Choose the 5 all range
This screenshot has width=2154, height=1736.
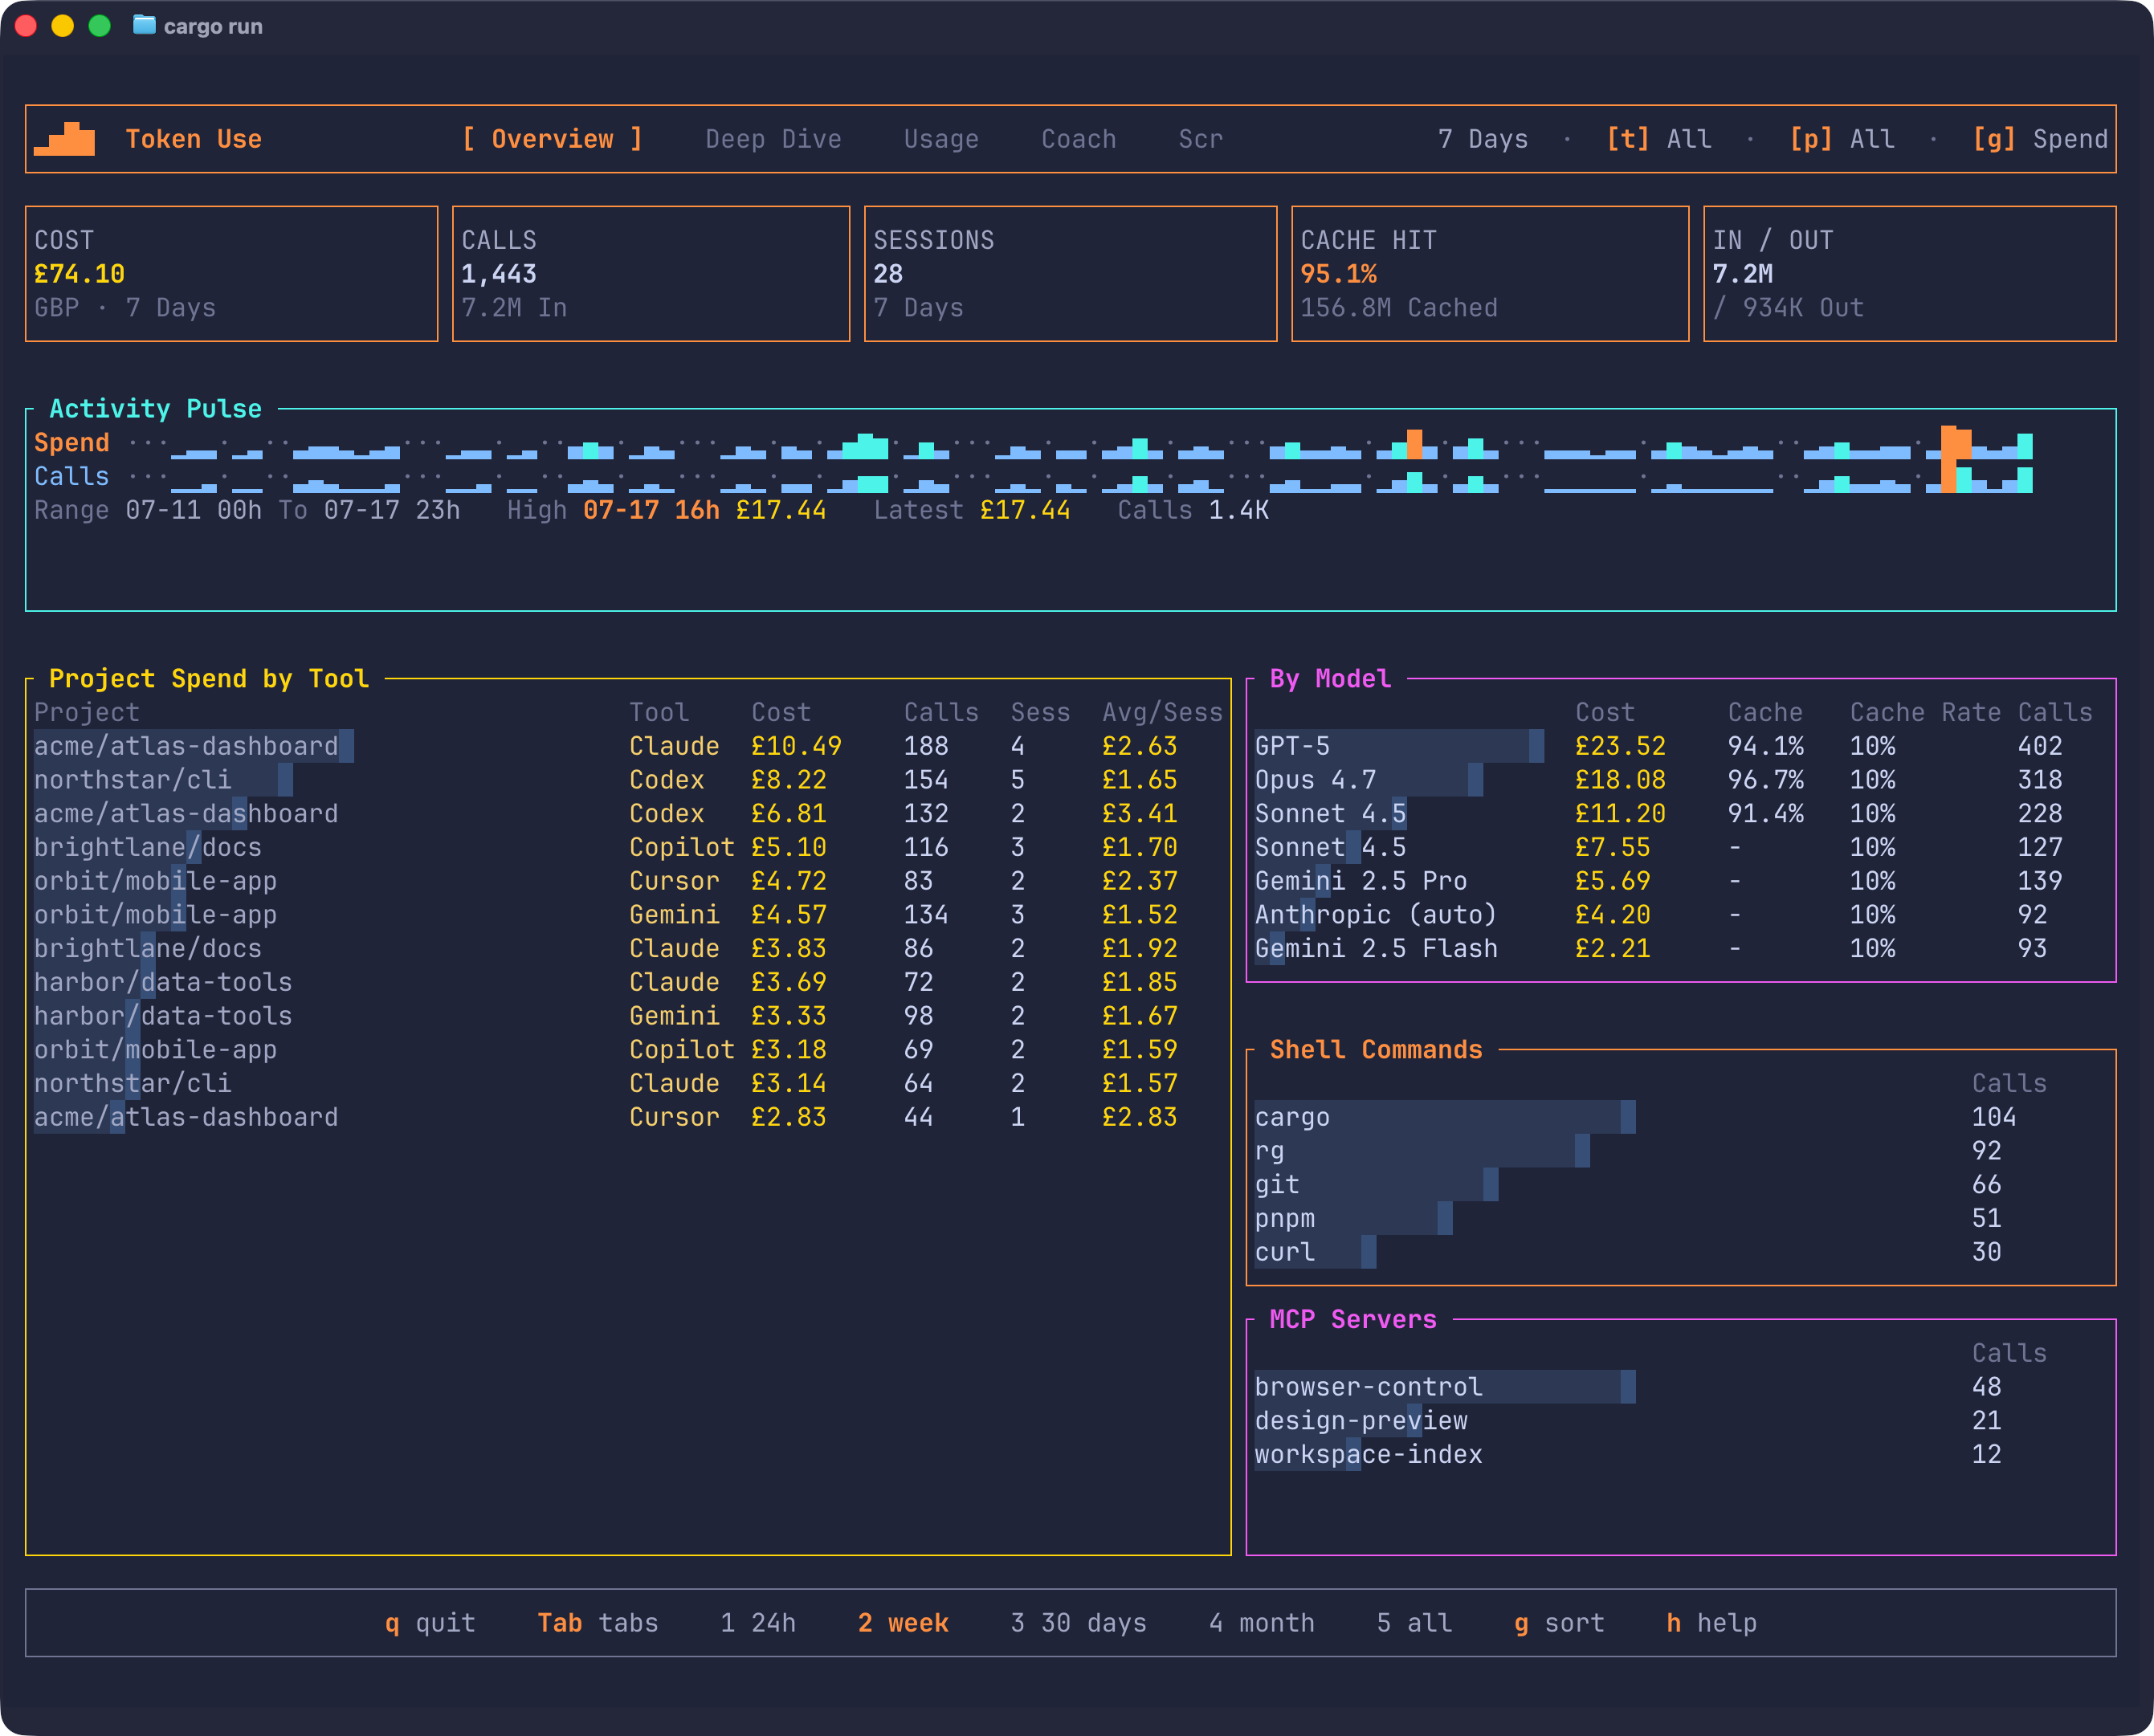[x=1414, y=1623]
